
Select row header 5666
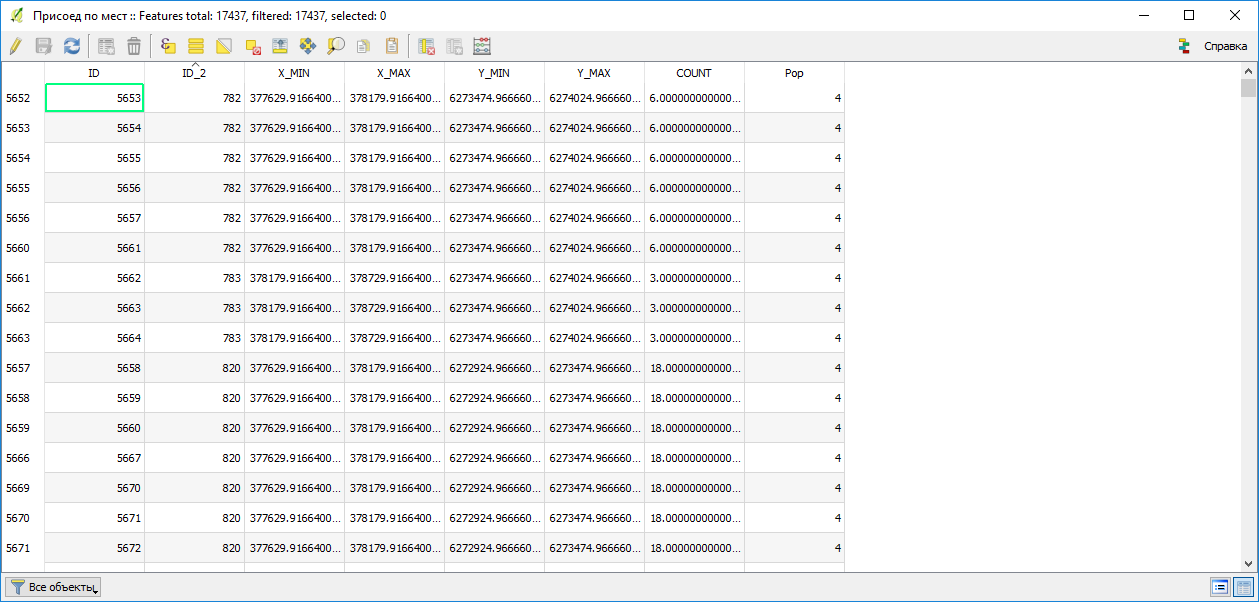[x=23, y=458]
